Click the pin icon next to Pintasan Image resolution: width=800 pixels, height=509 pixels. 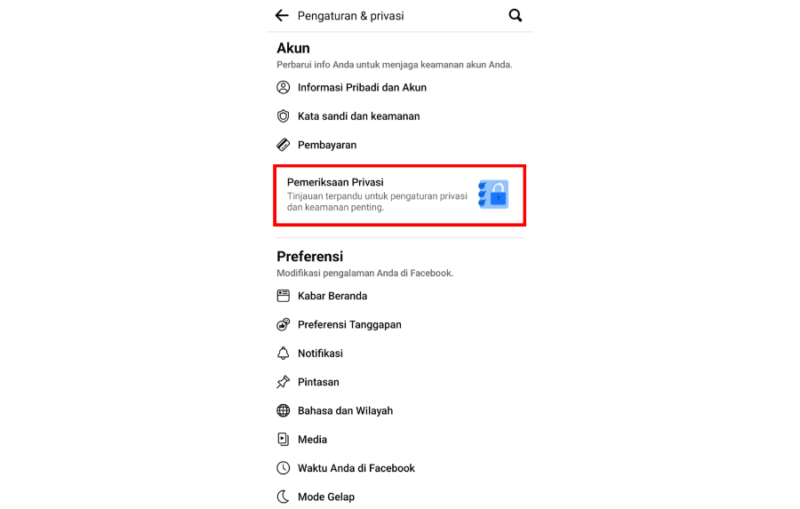click(x=283, y=382)
